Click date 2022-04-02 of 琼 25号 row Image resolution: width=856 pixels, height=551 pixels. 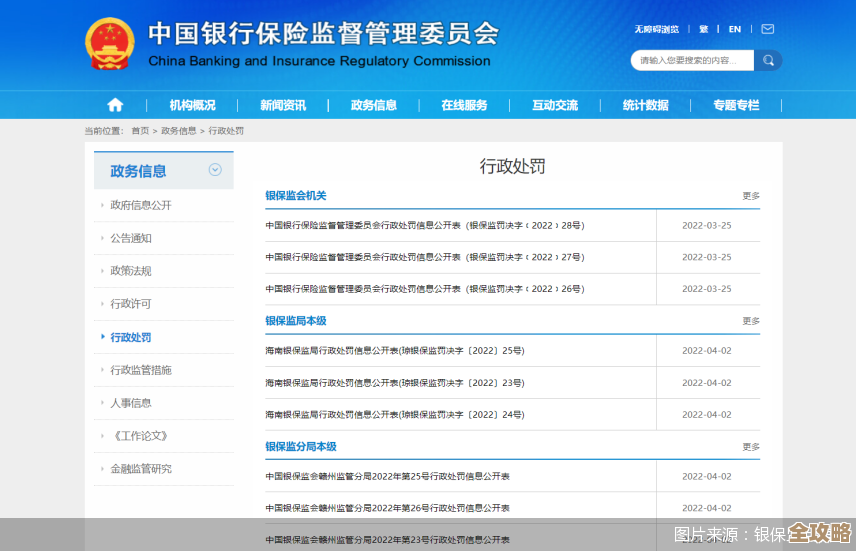click(x=706, y=351)
